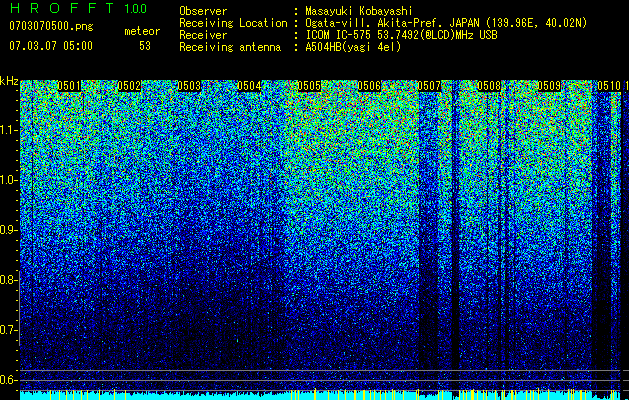Click the 1.1 frequency axis label
Screen dimensions: 629x400
click(9, 130)
